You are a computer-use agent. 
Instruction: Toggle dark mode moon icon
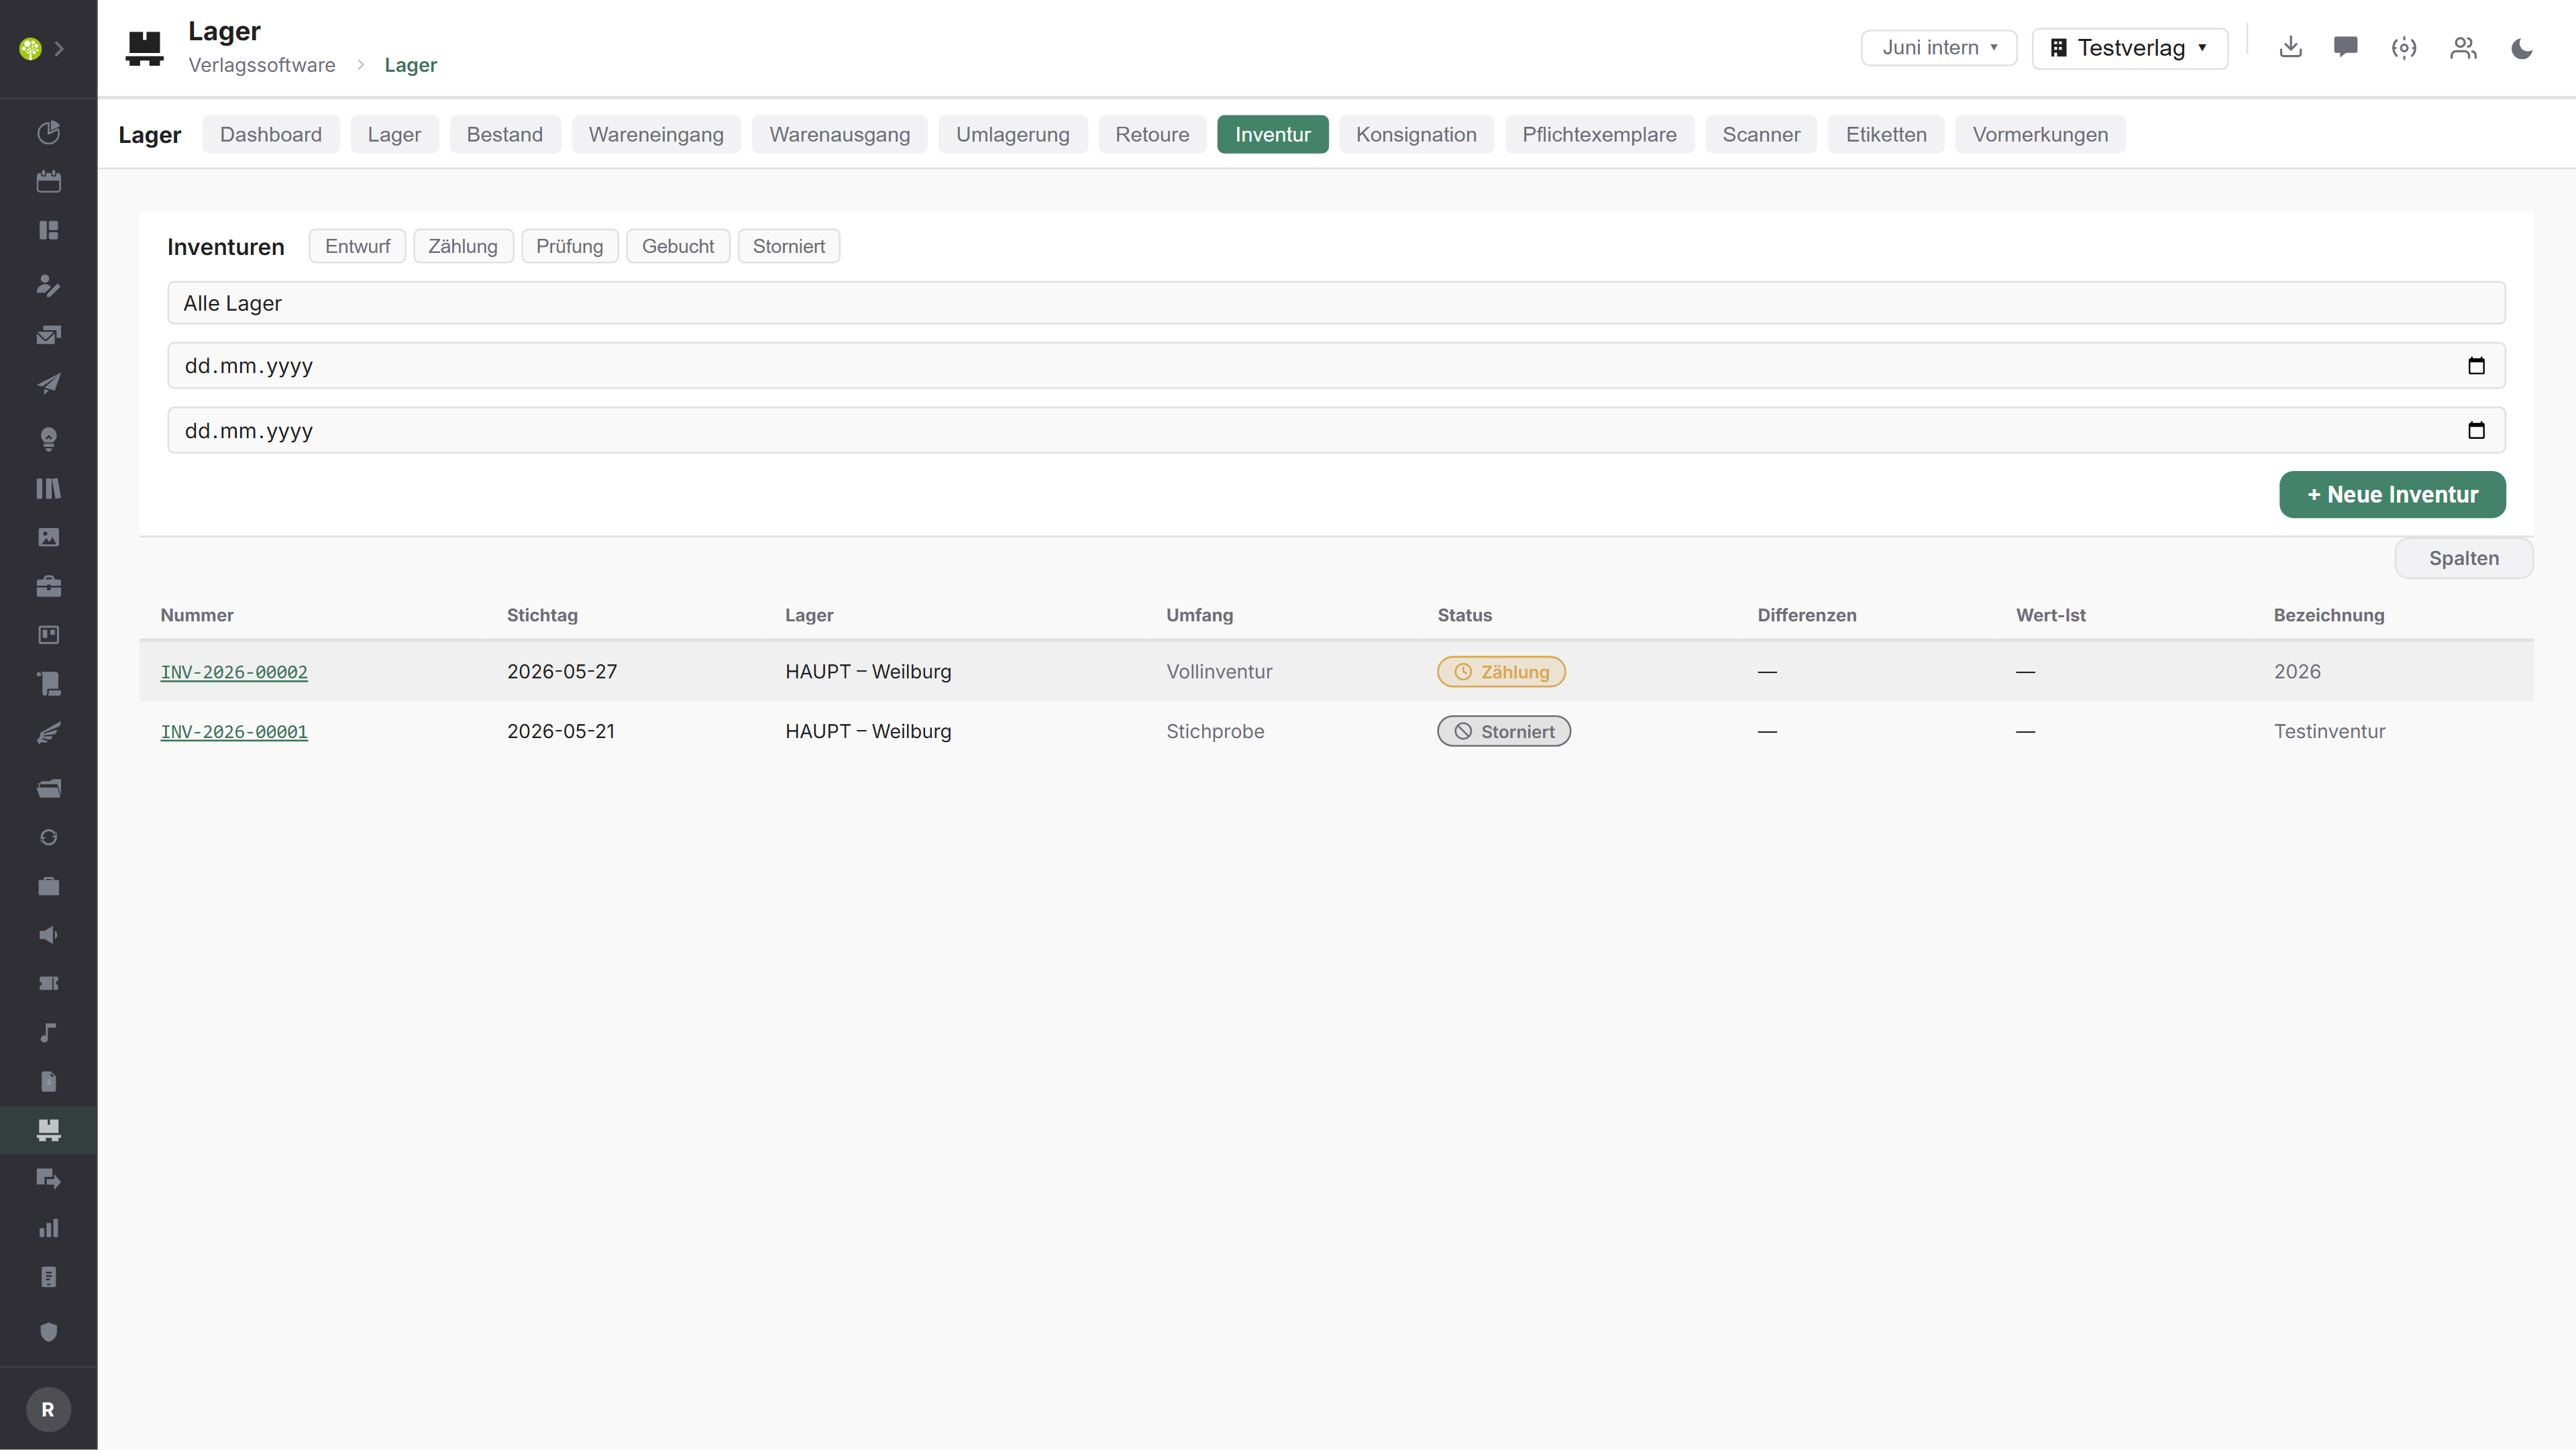pyautogui.click(x=2522, y=47)
